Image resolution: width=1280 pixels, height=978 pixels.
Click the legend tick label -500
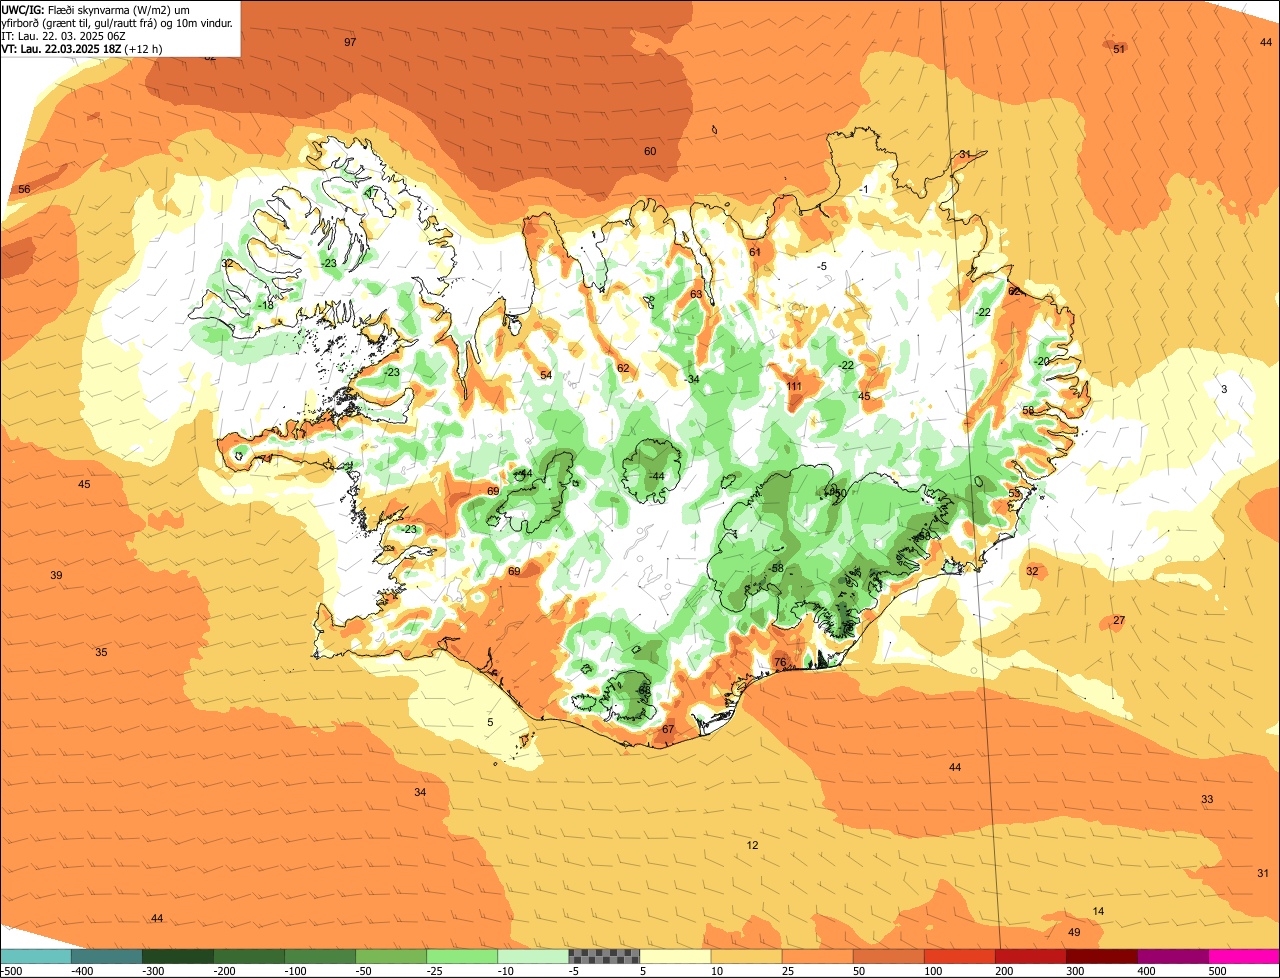[12, 971]
